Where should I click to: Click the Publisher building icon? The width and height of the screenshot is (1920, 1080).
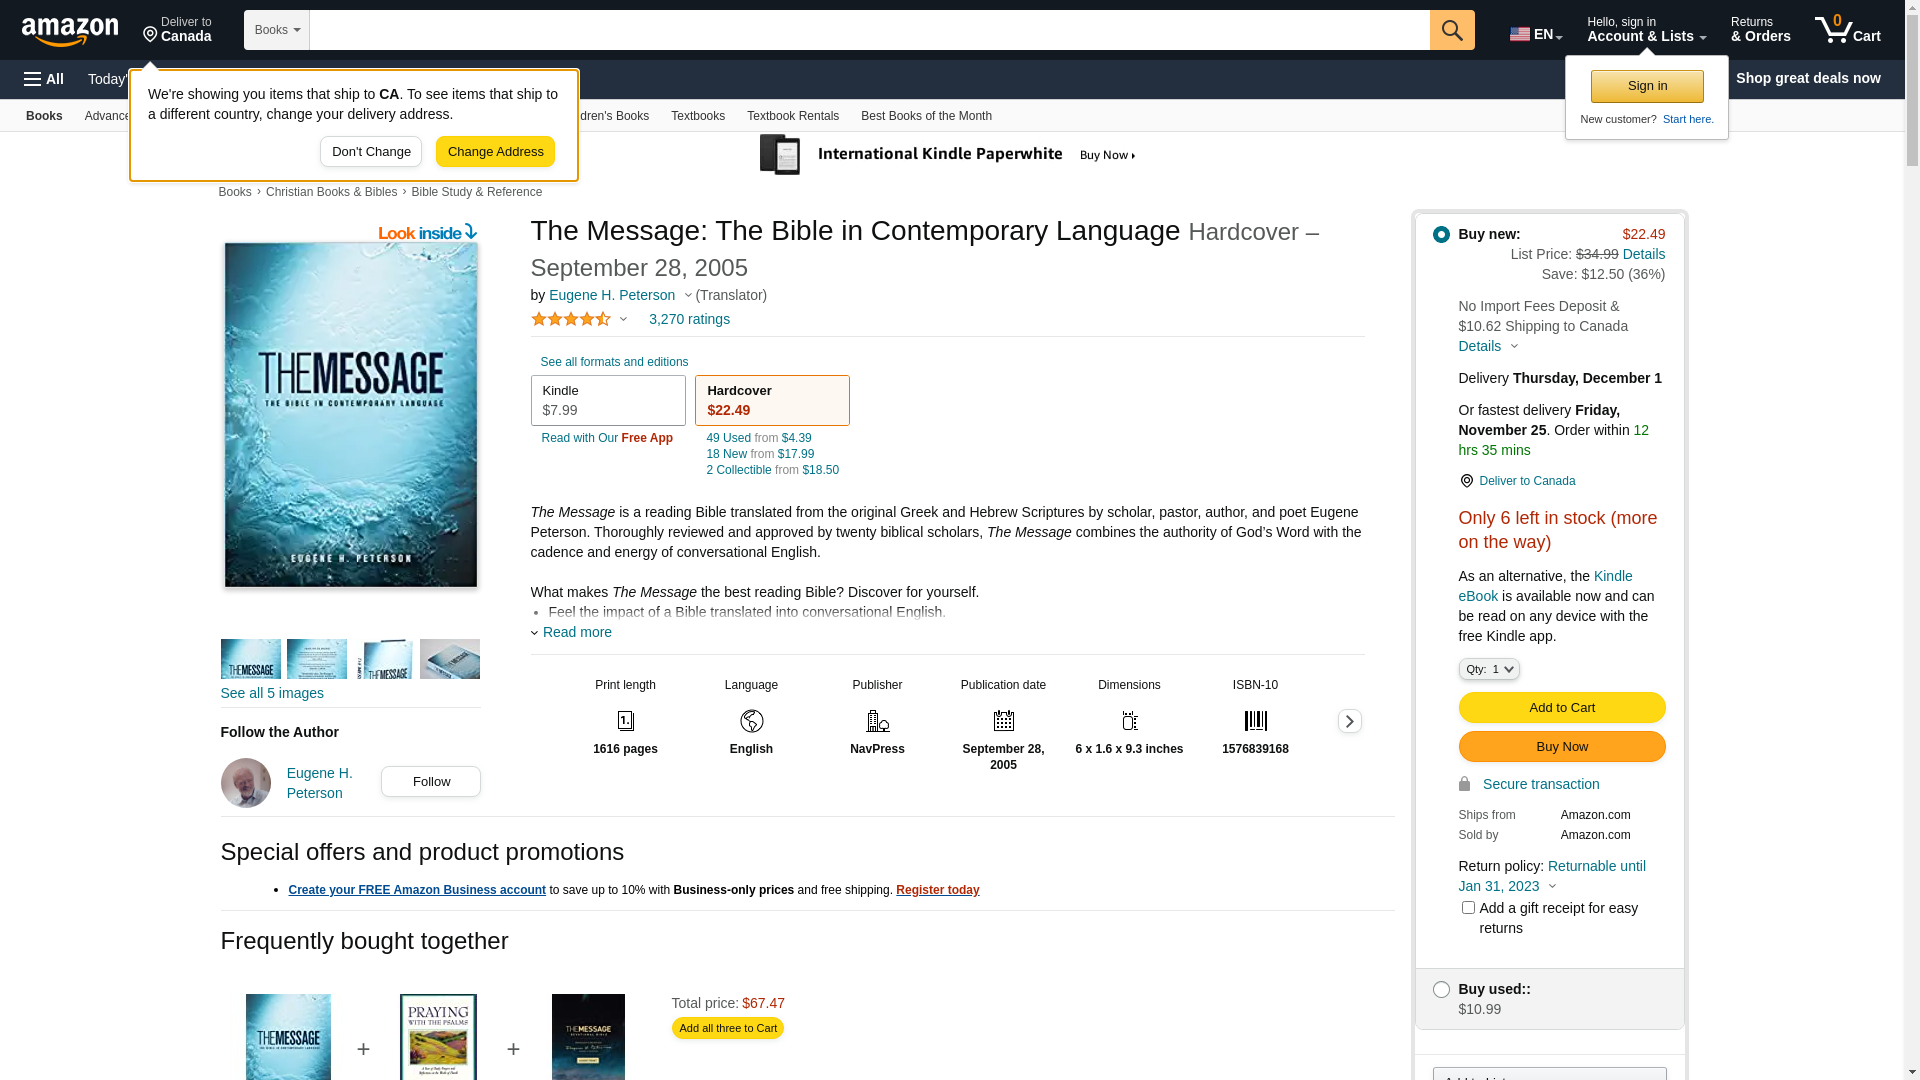[x=877, y=721]
